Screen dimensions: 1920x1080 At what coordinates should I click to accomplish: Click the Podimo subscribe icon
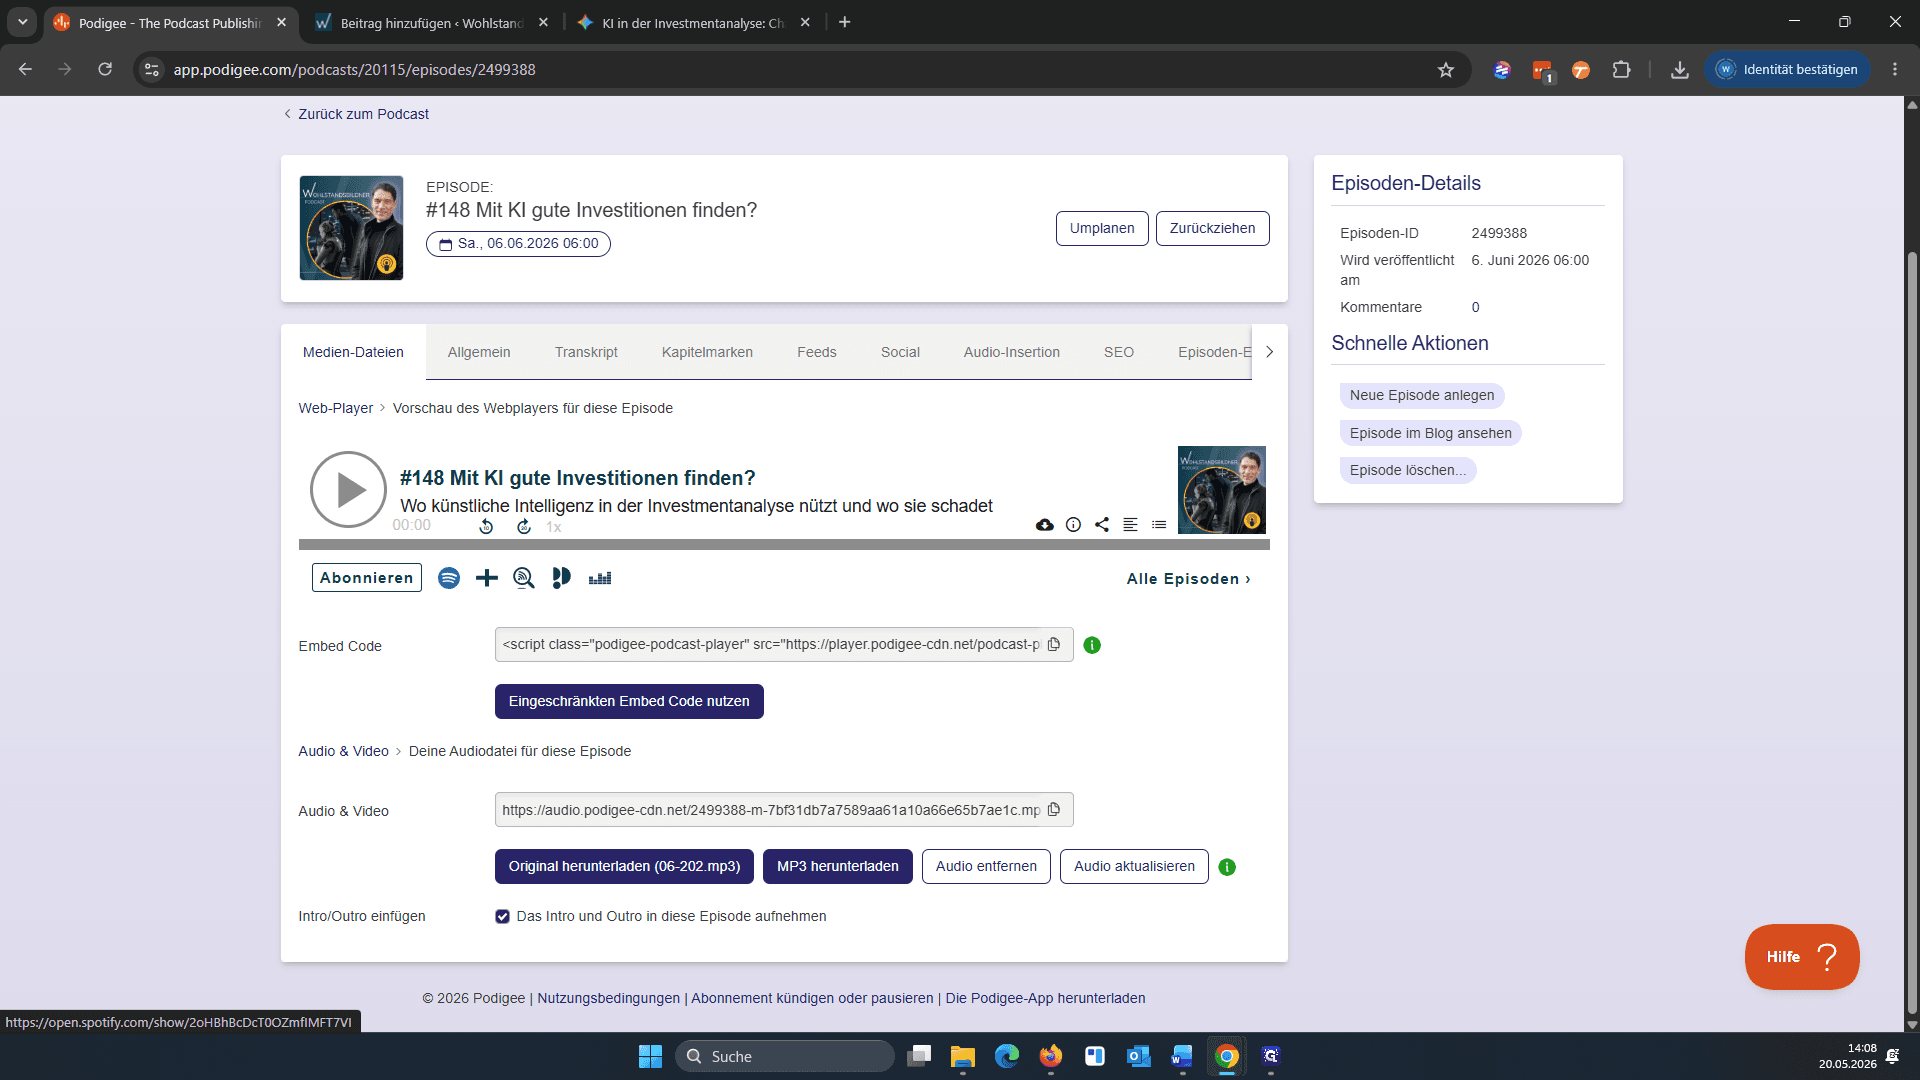(x=562, y=578)
